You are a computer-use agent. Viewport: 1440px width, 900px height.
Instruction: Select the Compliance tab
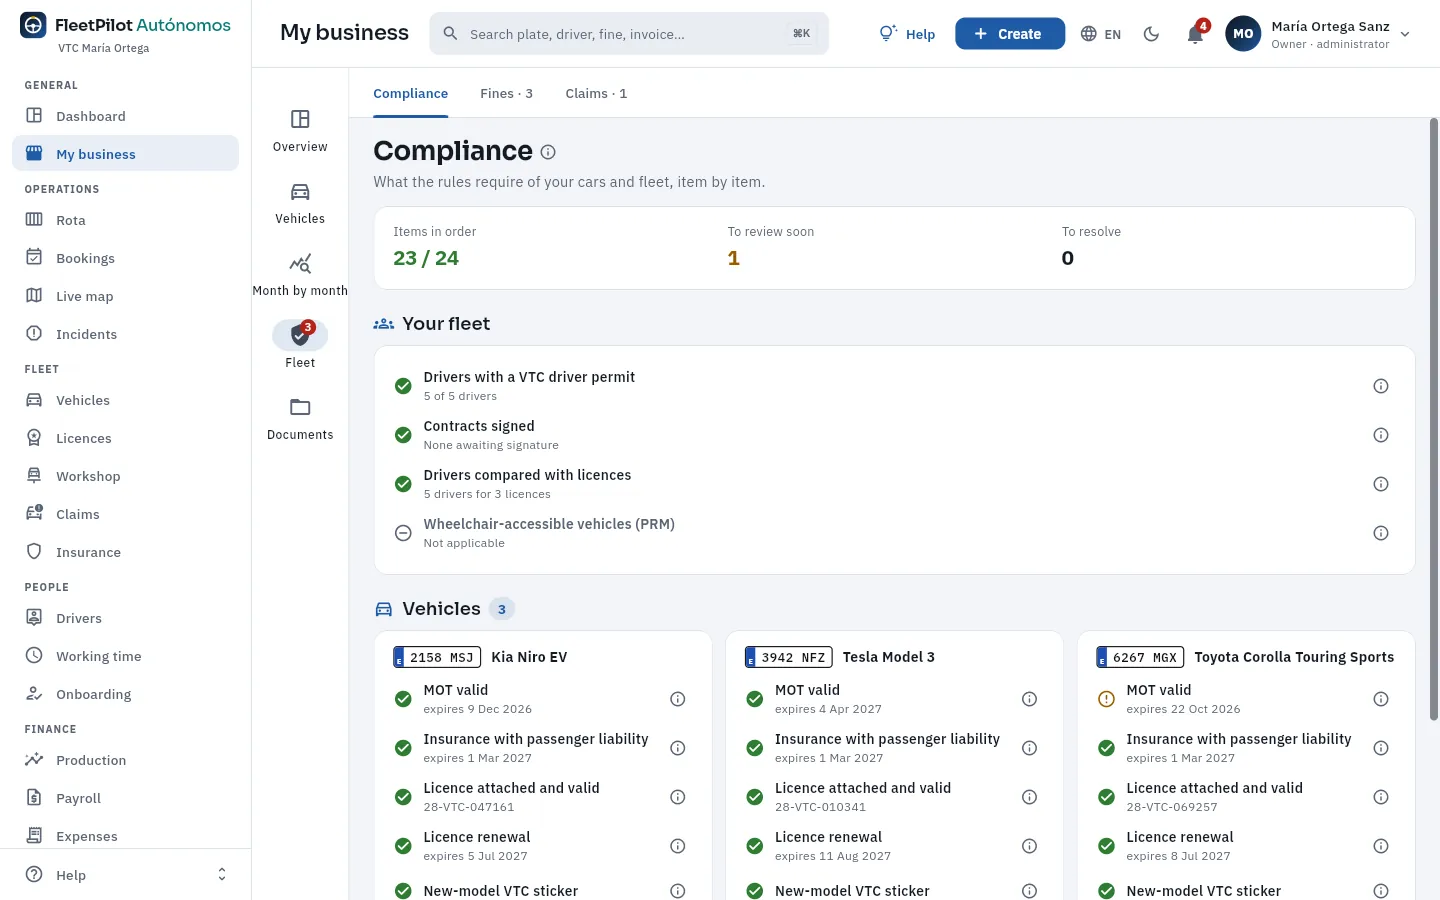(x=410, y=93)
